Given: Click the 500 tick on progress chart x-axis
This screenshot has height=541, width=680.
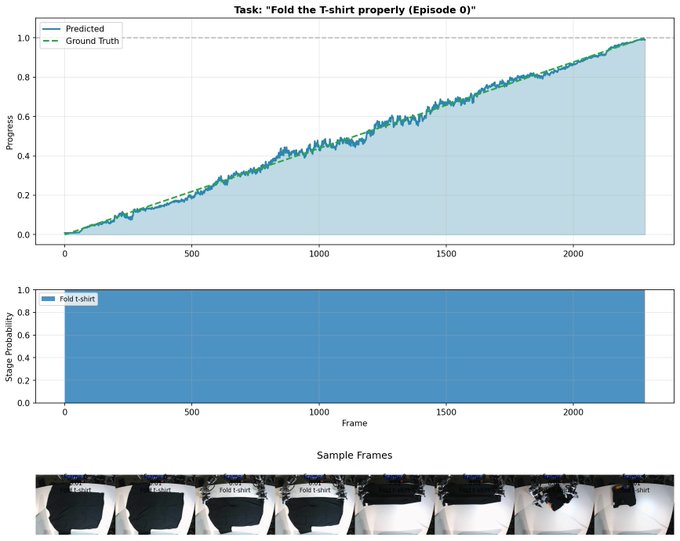Looking at the screenshot, I should tap(192, 254).
